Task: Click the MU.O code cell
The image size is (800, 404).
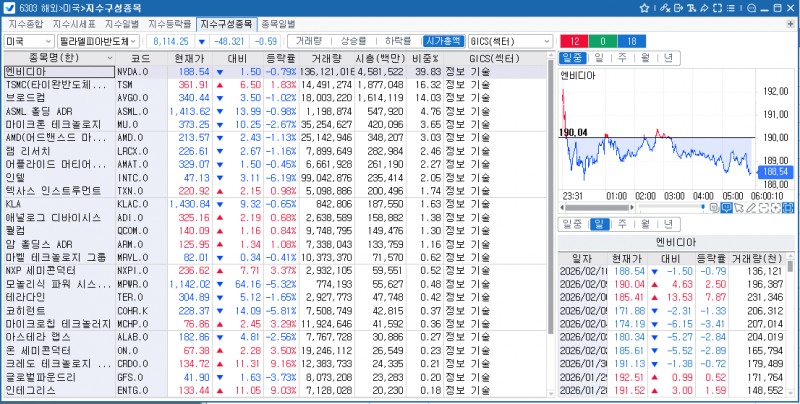Action: (x=141, y=124)
